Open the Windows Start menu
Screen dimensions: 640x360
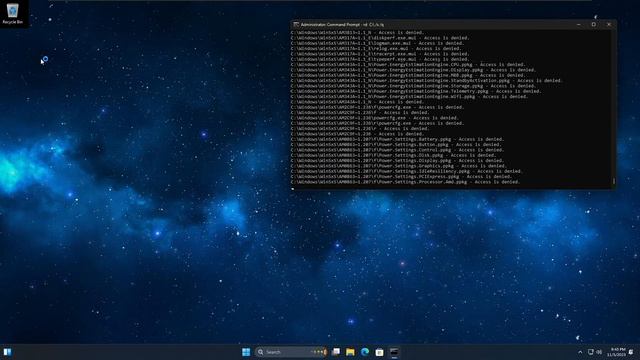pyautogui.click(x=246, y=352)
